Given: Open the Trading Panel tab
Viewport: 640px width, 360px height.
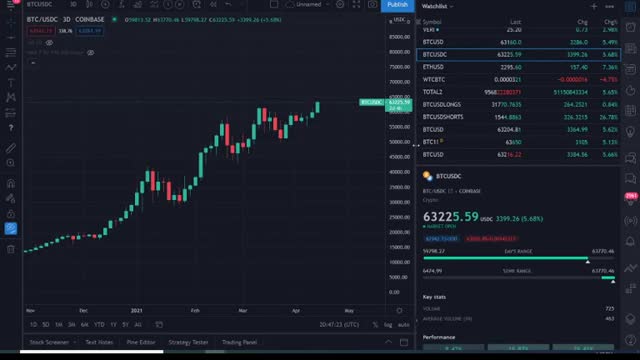Looking at the screenshot, I should tap(240, 342).
